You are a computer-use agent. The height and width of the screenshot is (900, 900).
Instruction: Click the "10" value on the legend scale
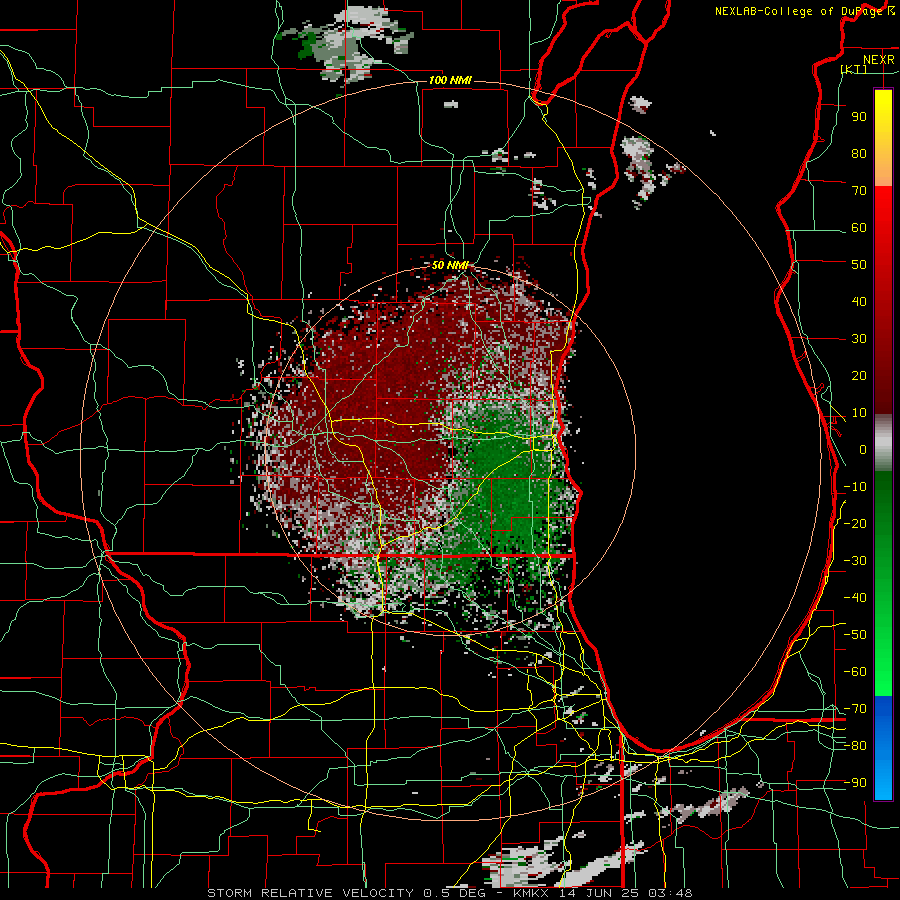(859, 413)
